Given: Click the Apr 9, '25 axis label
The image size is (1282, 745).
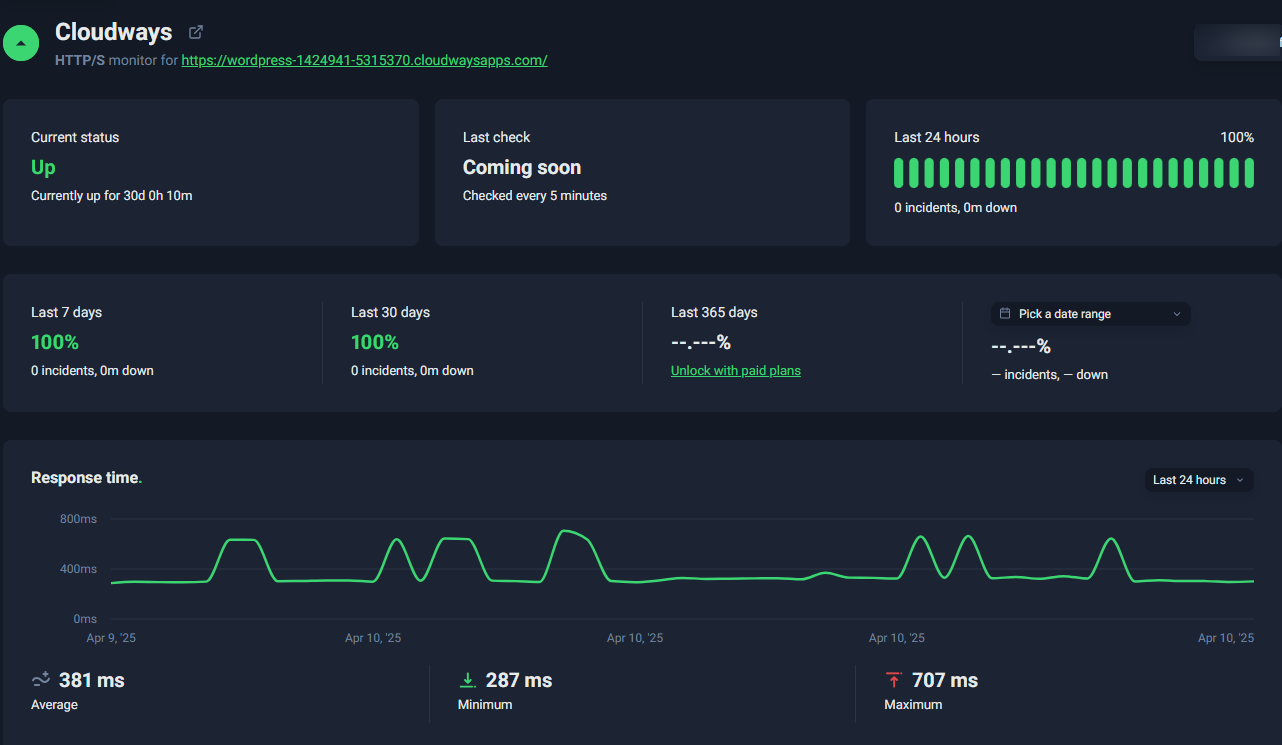Looking at the screenshot, I should pyautogui.click(x=111, y=638).
